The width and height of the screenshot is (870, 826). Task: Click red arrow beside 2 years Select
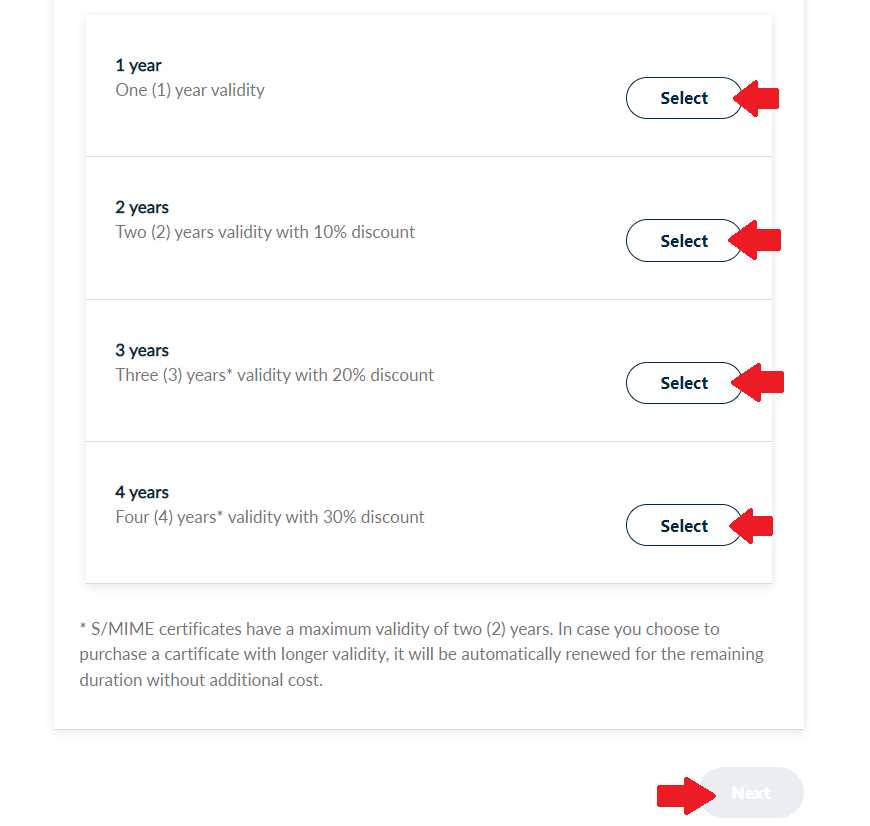pyautogui.click(x=759, y=240)
